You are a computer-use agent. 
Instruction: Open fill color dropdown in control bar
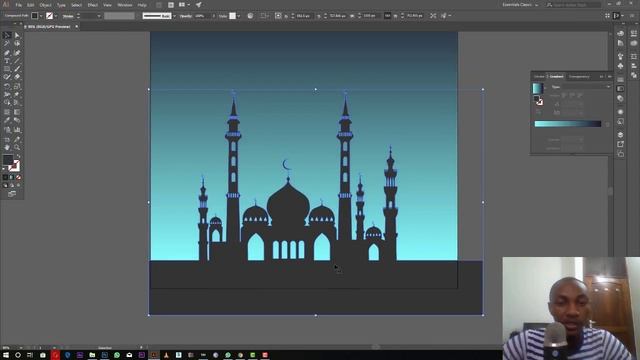click(x=41, y=16)
